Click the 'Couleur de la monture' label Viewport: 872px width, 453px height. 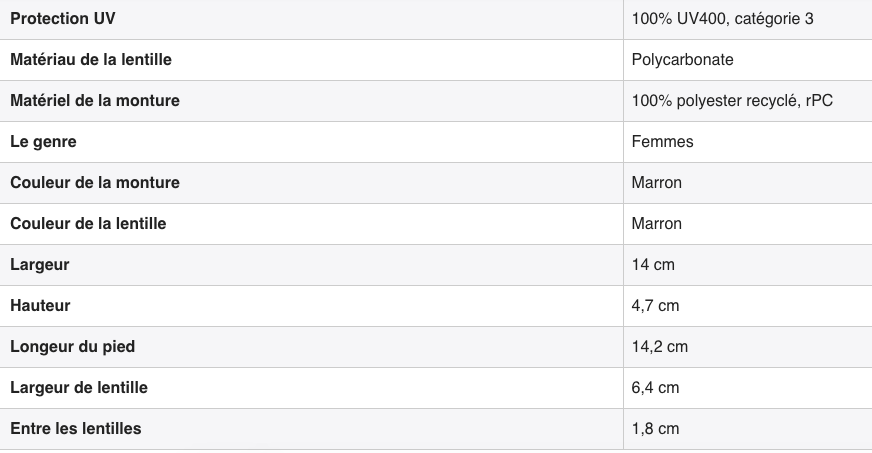coord(95,183)
